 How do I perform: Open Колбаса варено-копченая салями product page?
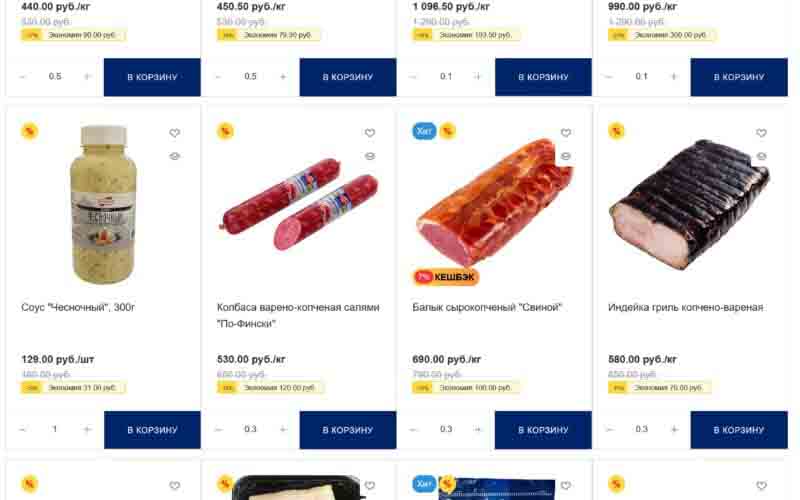(x=298, y=315)
